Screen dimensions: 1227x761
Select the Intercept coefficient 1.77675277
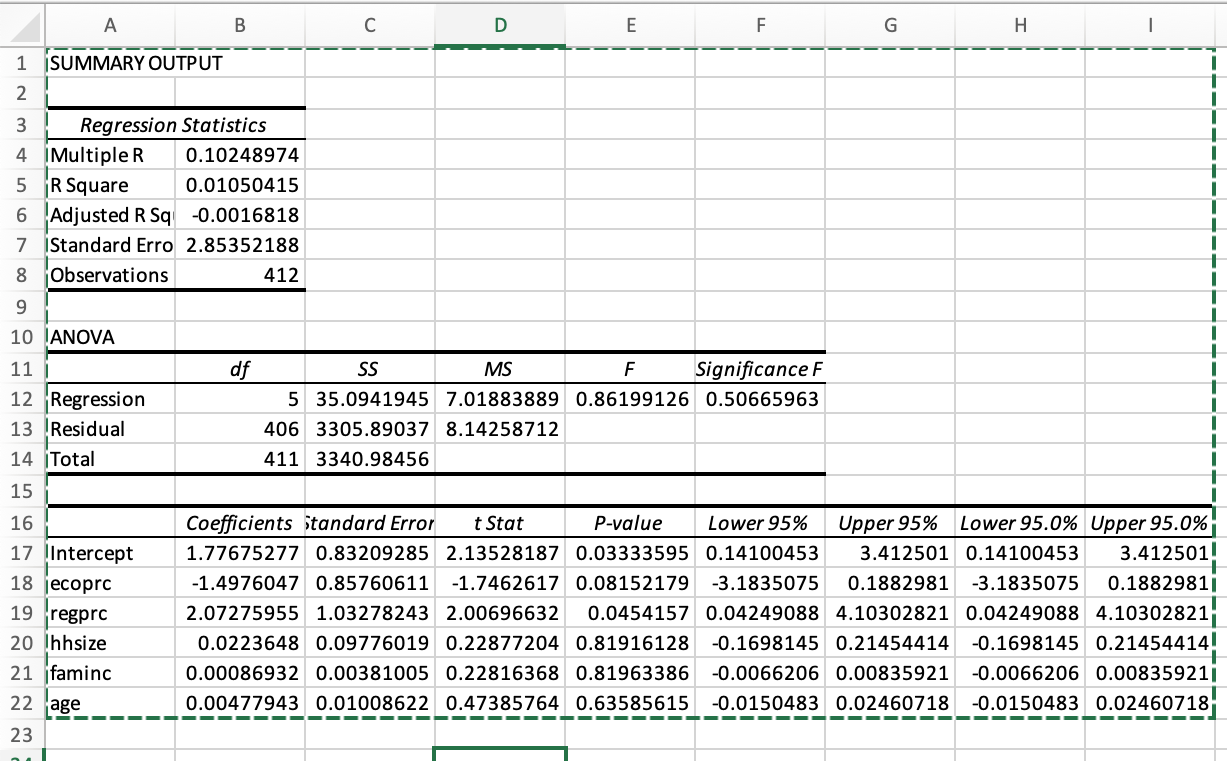(239, 553)
